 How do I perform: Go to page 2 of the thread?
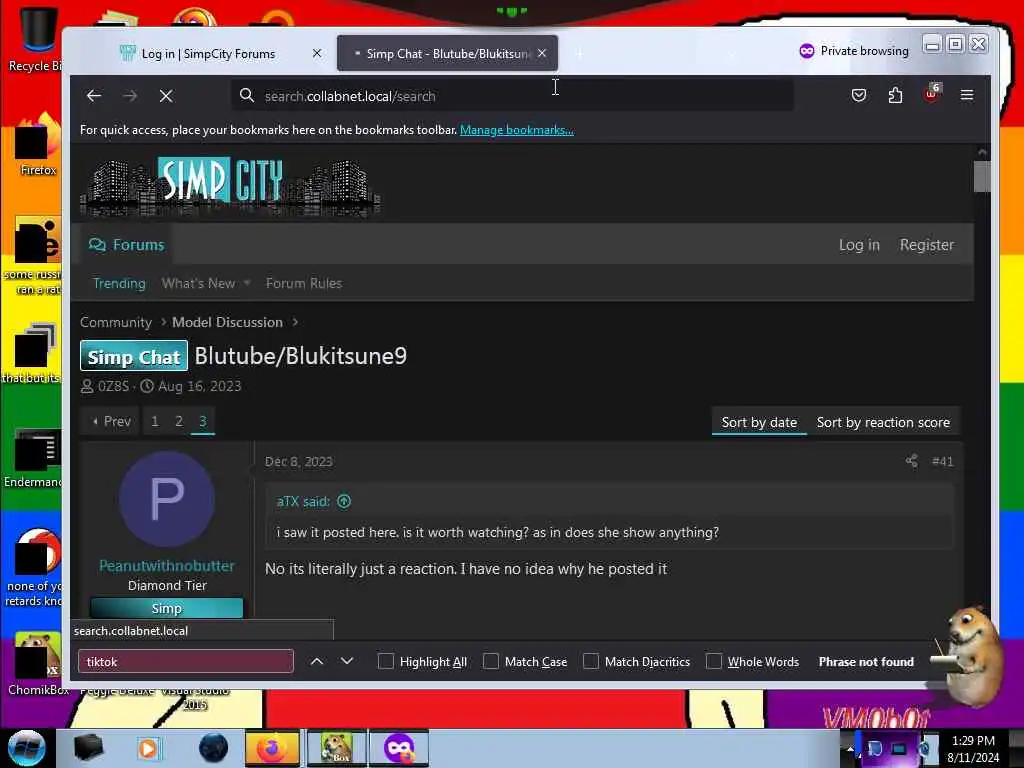(x=178, y=421)
